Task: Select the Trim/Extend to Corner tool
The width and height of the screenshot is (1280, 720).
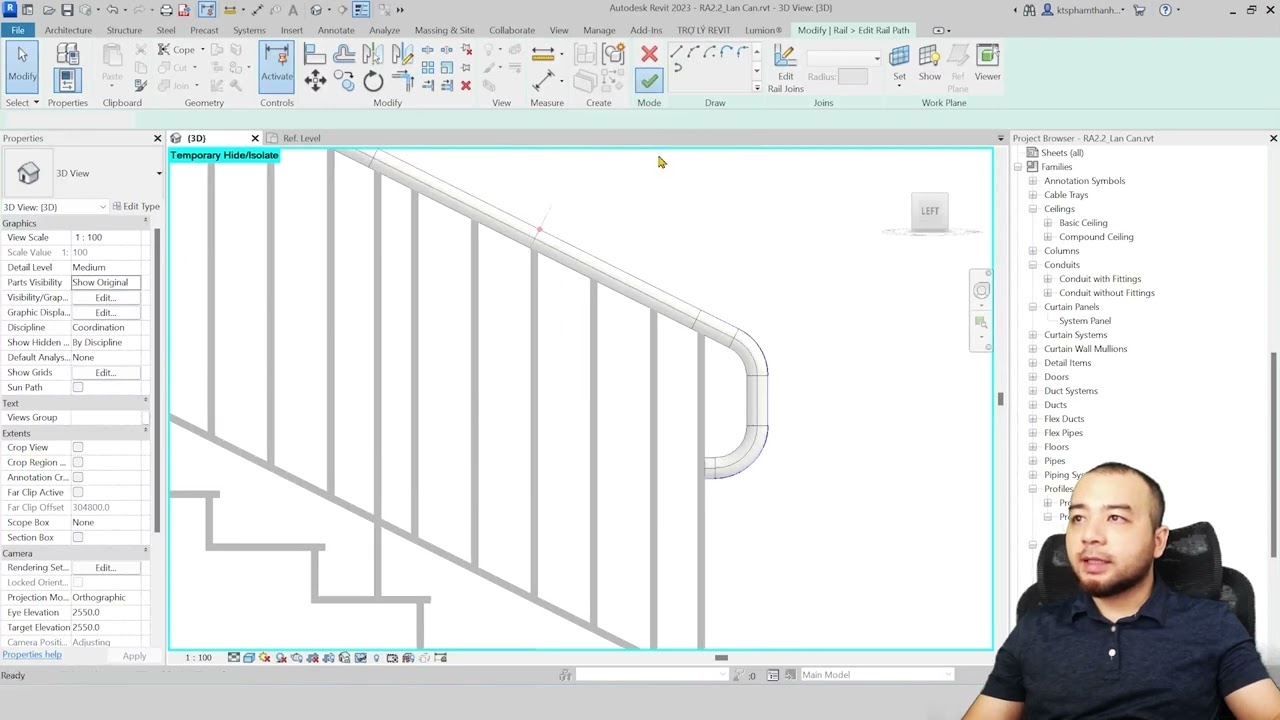Action: [402, 82]
